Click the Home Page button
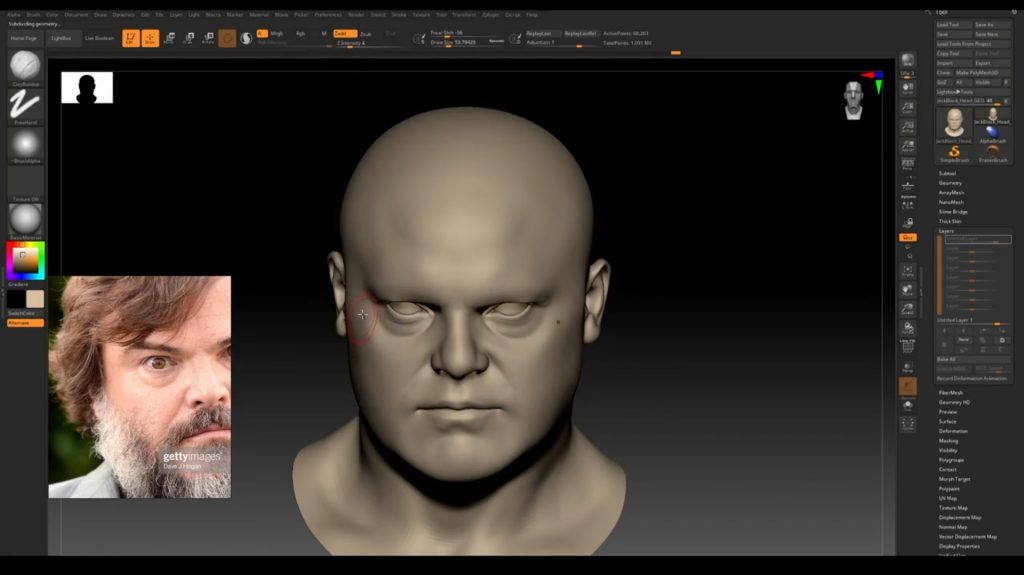Image resolution: width=1024 pixels, height=575 pixels. [x=24, y=39]
